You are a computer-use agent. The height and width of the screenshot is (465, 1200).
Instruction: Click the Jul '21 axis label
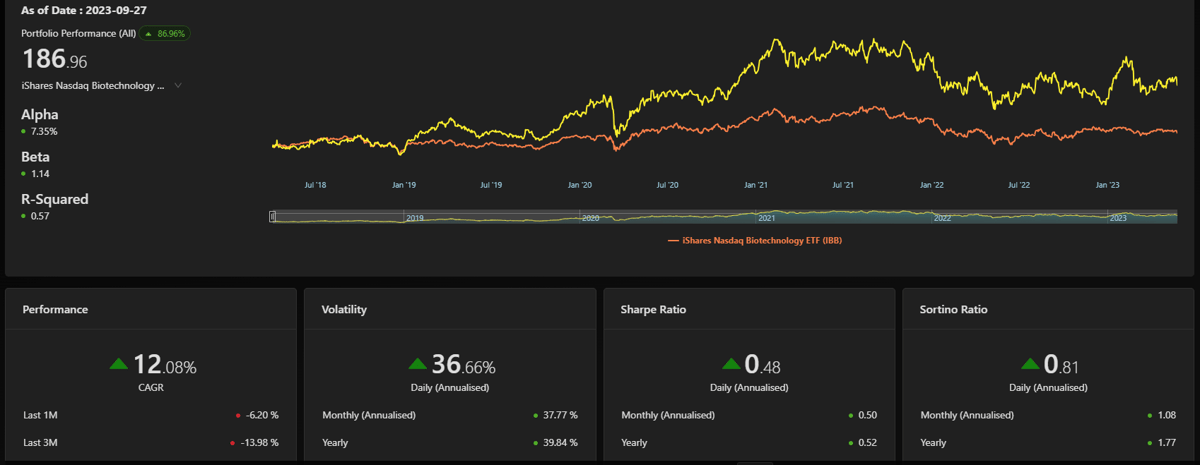[x=843, y=185]
